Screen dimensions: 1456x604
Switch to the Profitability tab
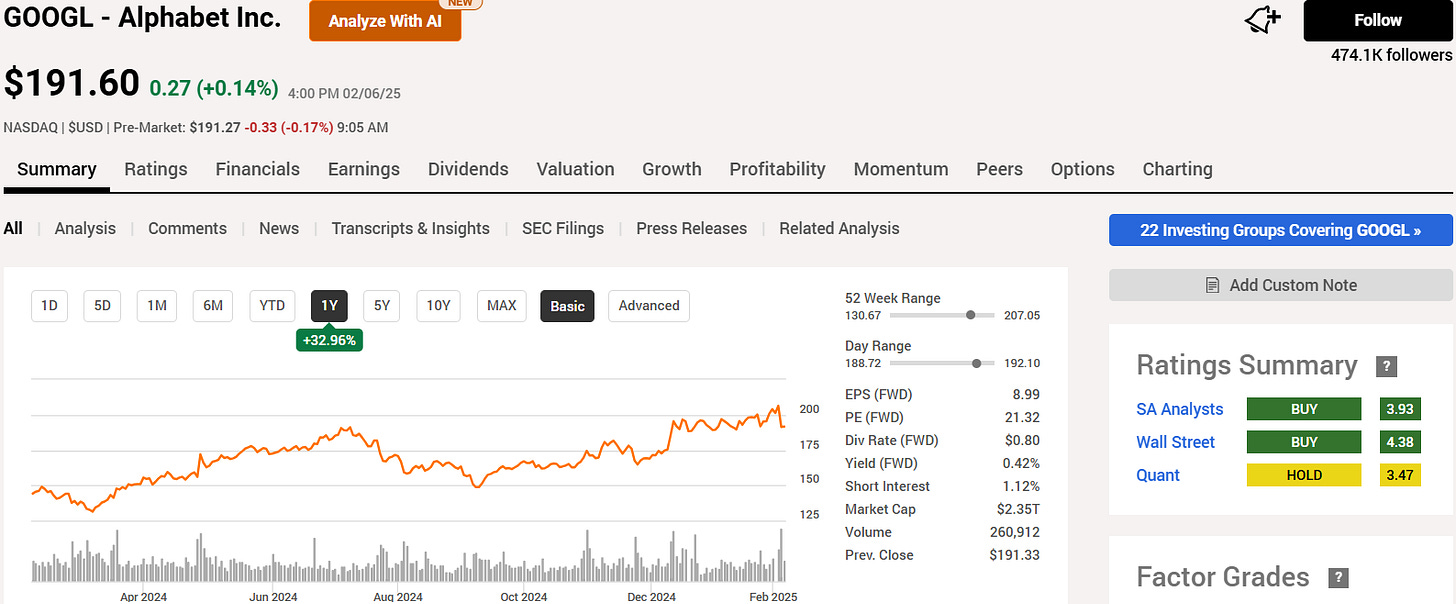(777, 169)
